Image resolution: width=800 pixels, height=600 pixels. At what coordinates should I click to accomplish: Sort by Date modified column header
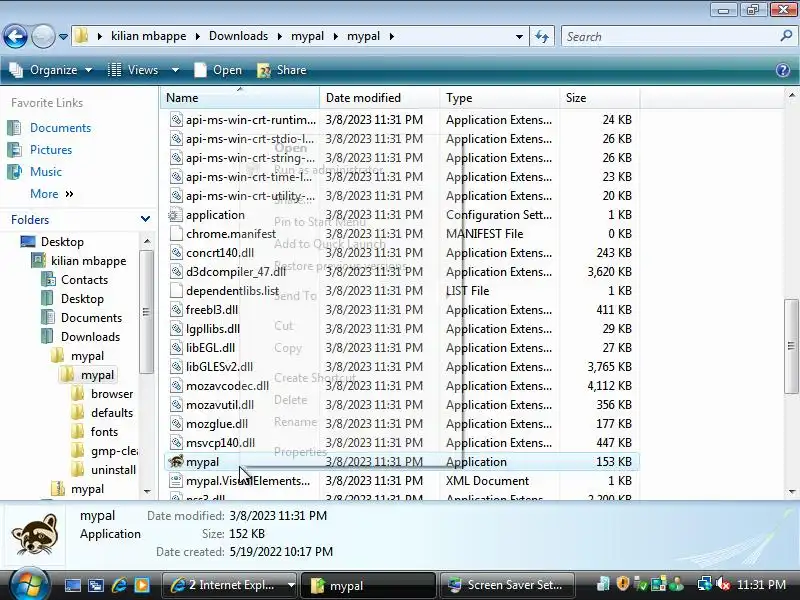(x=379, y=97)
